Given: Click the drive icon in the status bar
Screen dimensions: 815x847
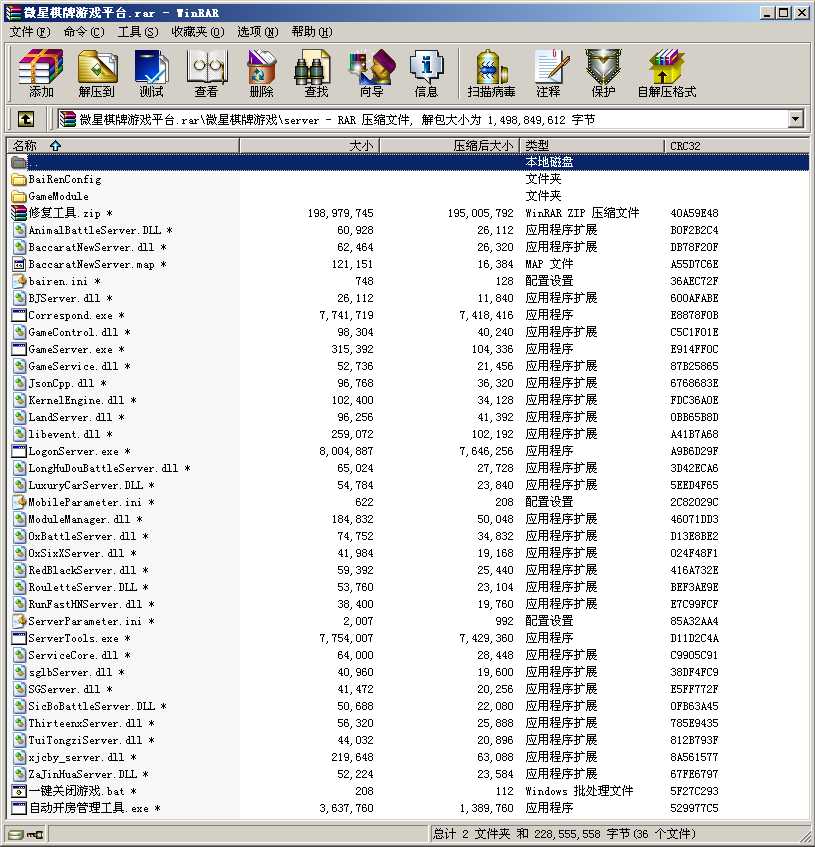Looking at the screenshot, I should (x=16, y=835).
